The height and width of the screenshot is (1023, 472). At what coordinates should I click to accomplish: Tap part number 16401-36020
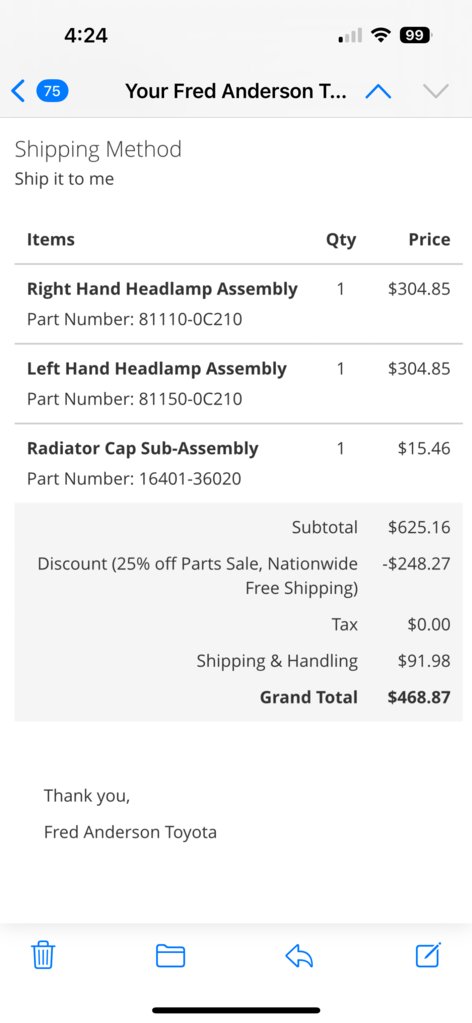coord(190,479)
